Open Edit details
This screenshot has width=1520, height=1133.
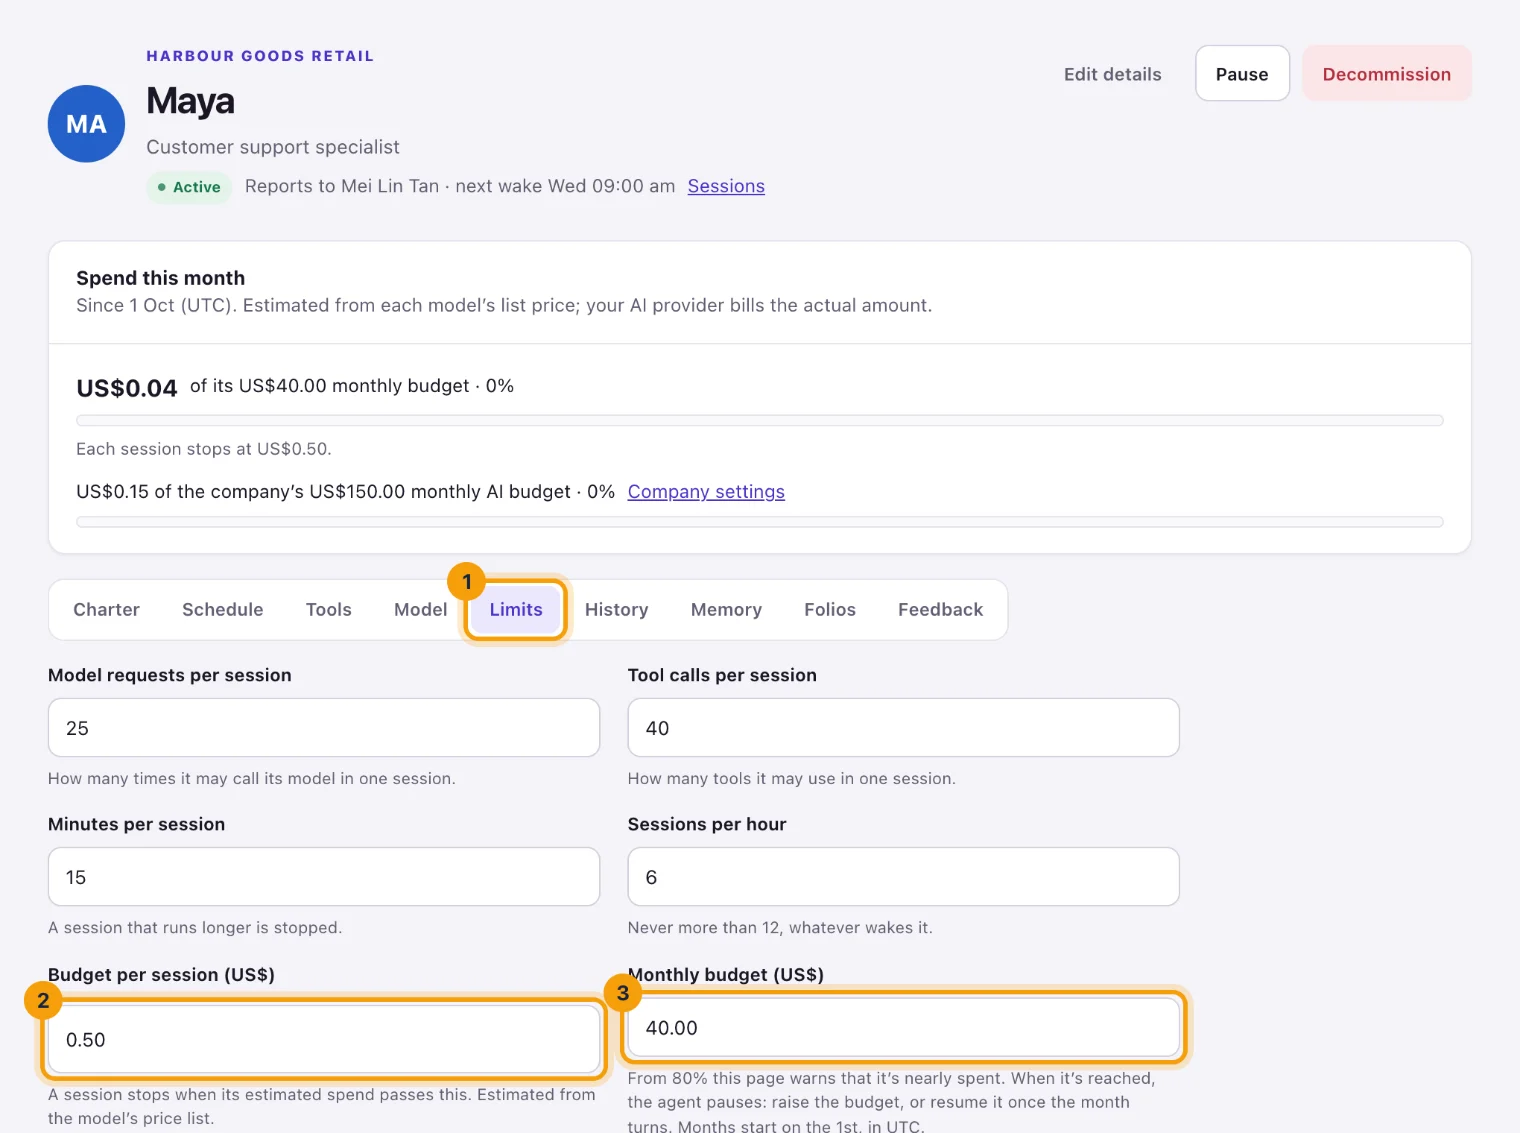click(x=1112, y=74)
